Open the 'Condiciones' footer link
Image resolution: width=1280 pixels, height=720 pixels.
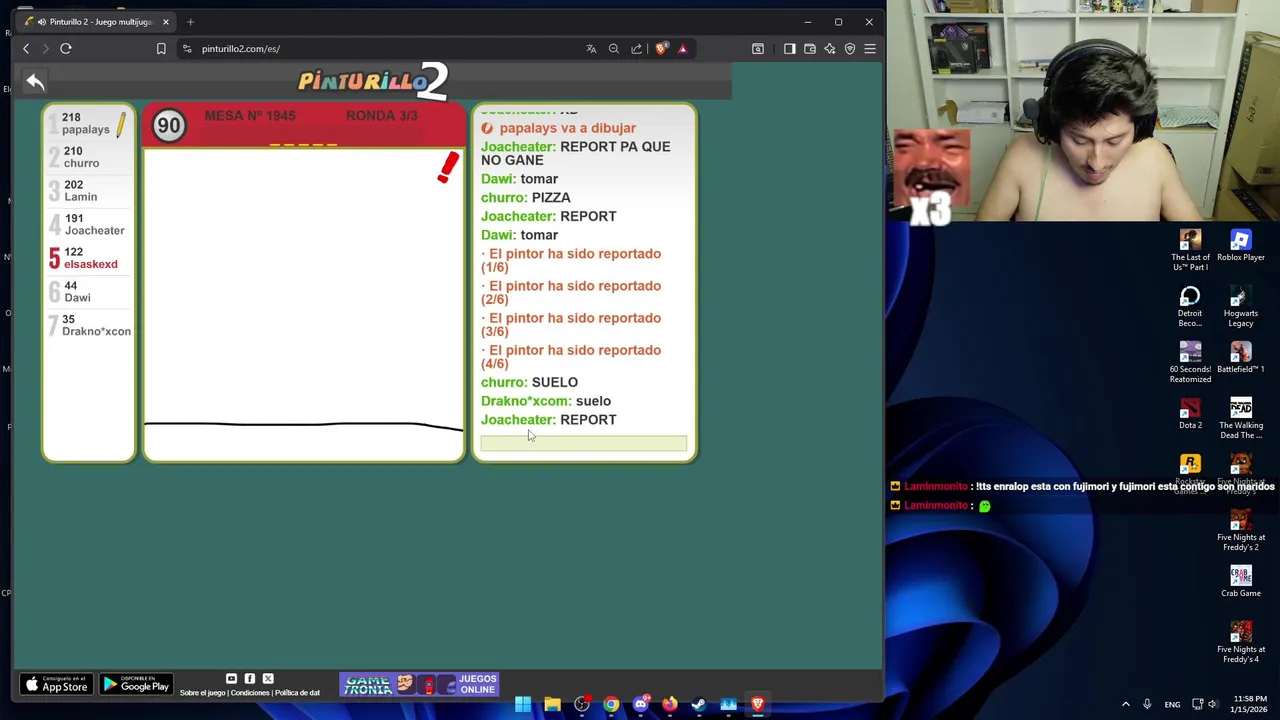pyautogui.click(x=250, y=693)
